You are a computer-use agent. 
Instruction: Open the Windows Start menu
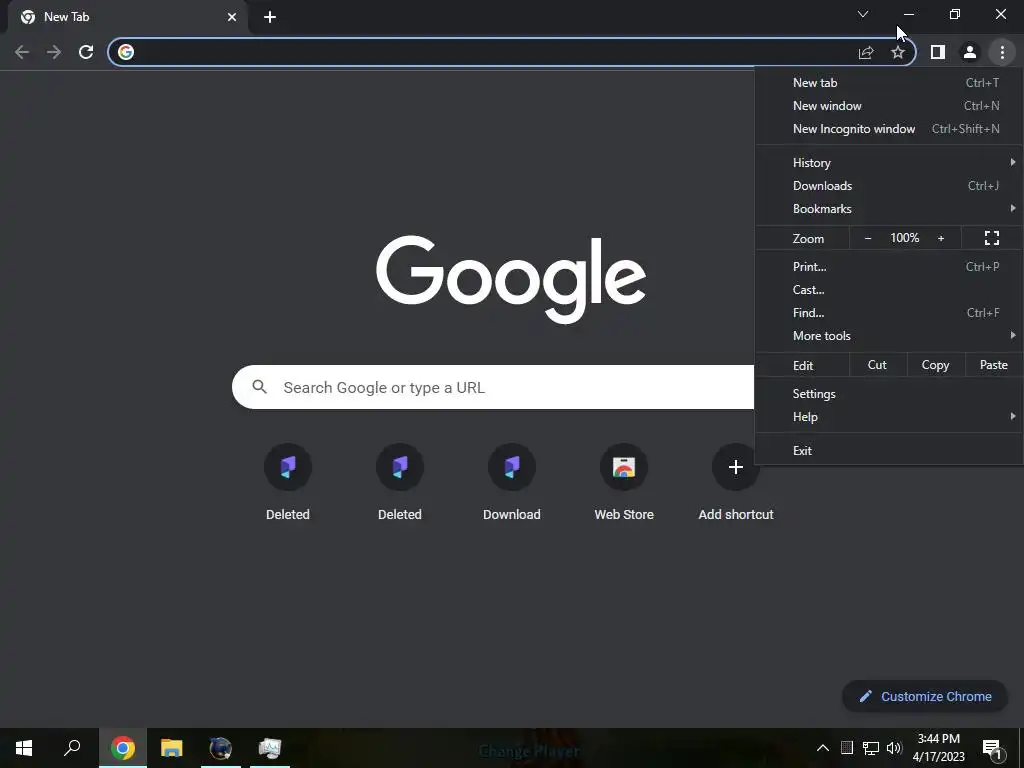pyautogui.click(x=24, y=748)
